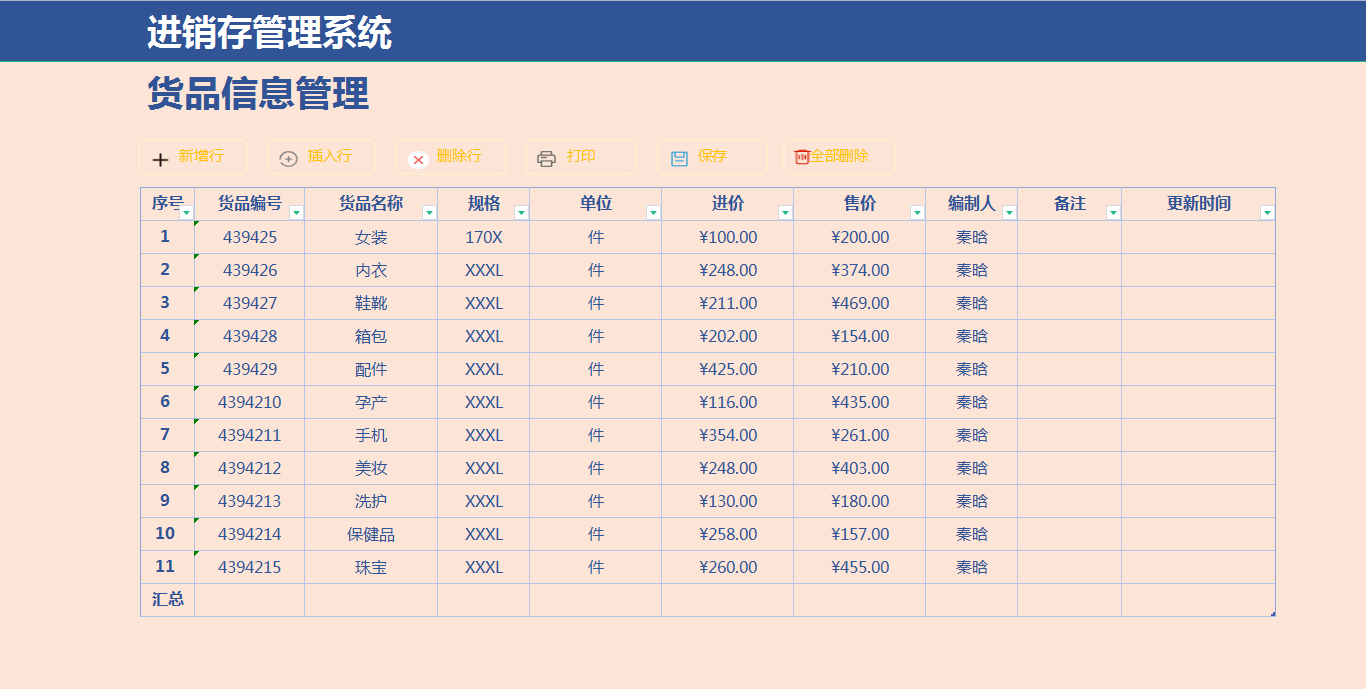Select the cell containing 女装
1366x689 pixels.
[370, 237]
